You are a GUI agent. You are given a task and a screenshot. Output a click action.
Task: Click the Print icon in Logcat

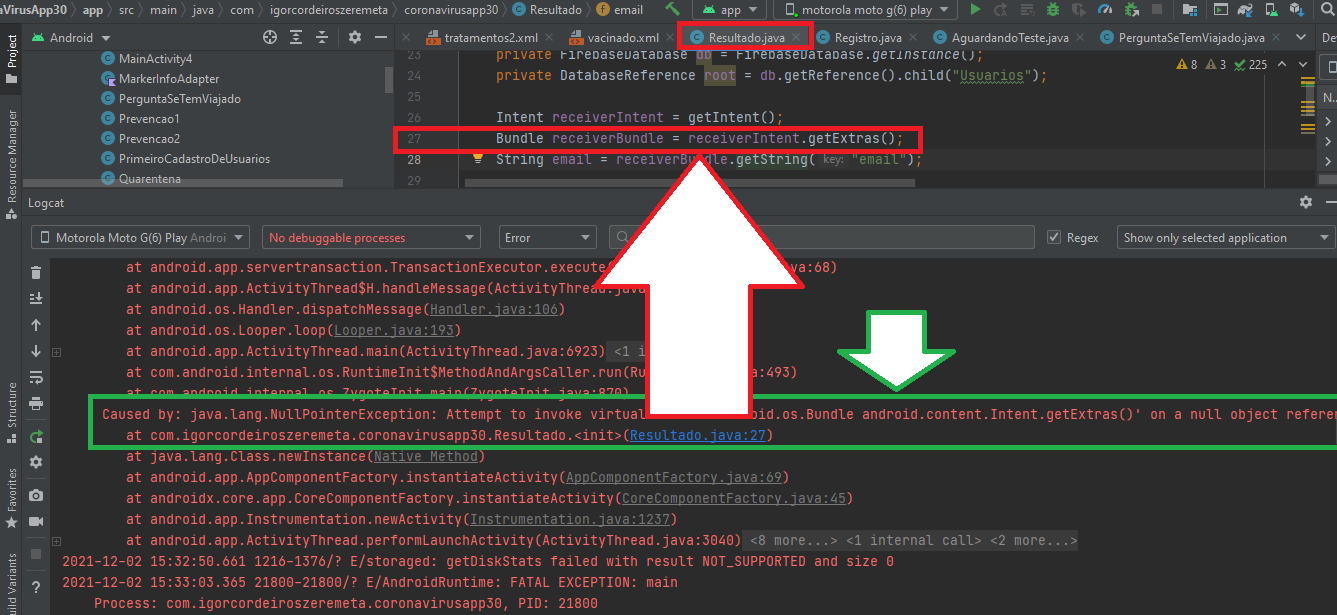(36, 403)
